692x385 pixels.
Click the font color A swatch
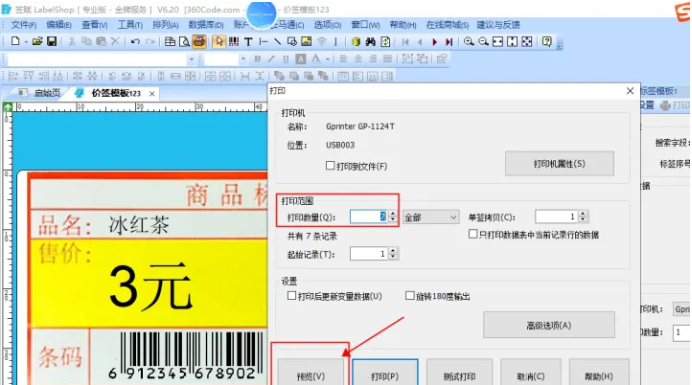(x=316, y=59)
